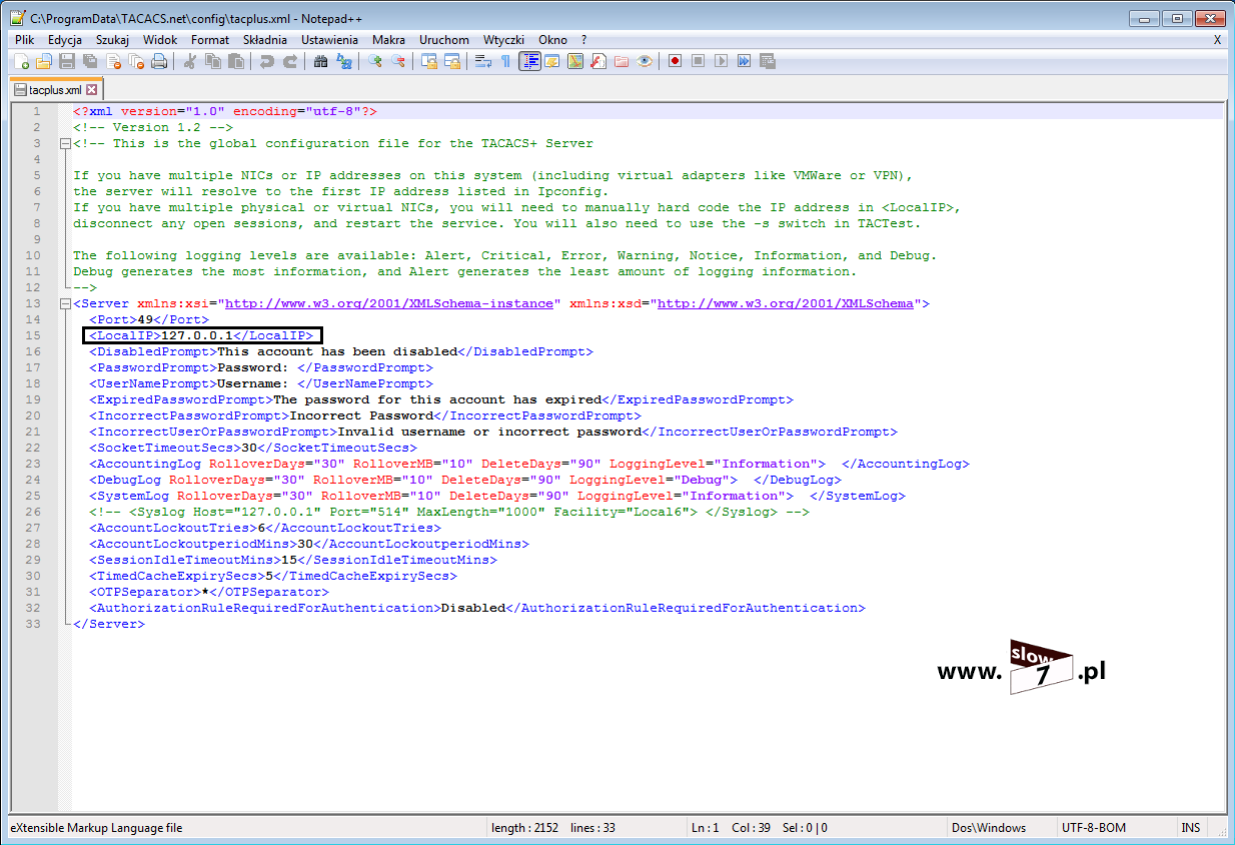
Task: Play back the recorded macro icon
Action: pyautogui.click(x=721, y=61)
